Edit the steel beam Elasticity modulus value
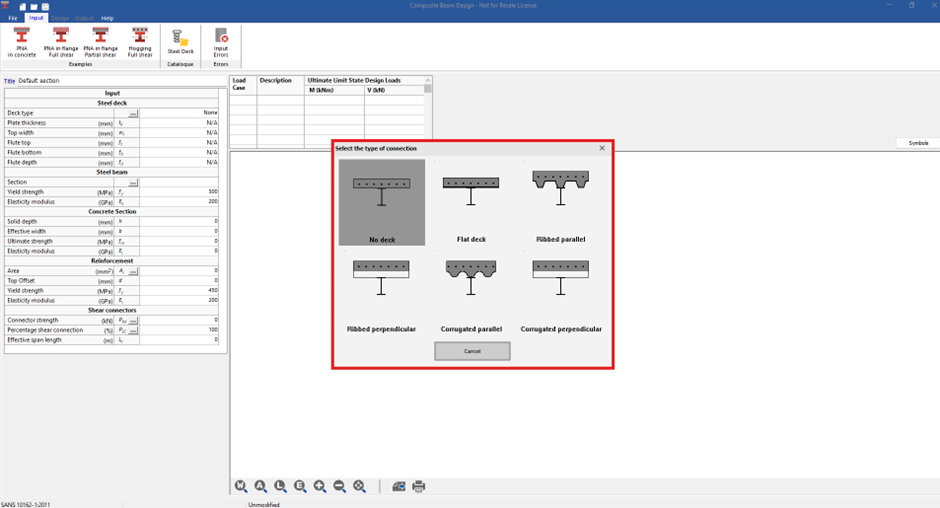The image size is (940, 508). point(179,202)
